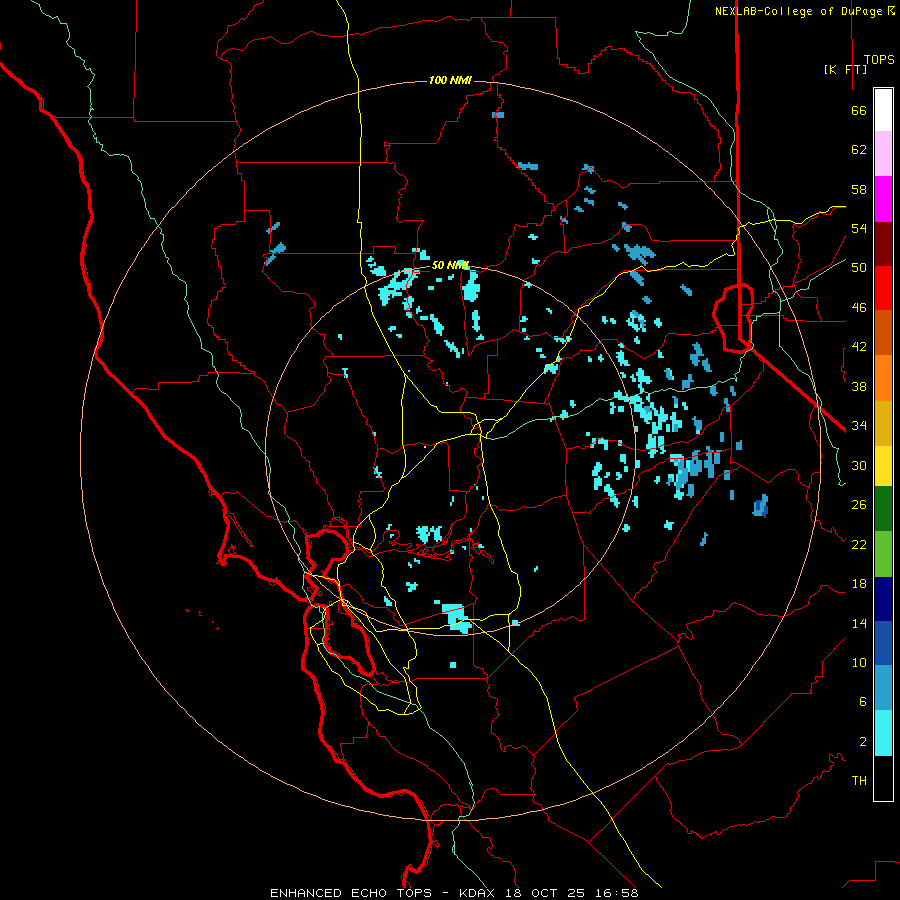Click the gold legend swatch
Screen dimensions: 900x900
[883, 423]
